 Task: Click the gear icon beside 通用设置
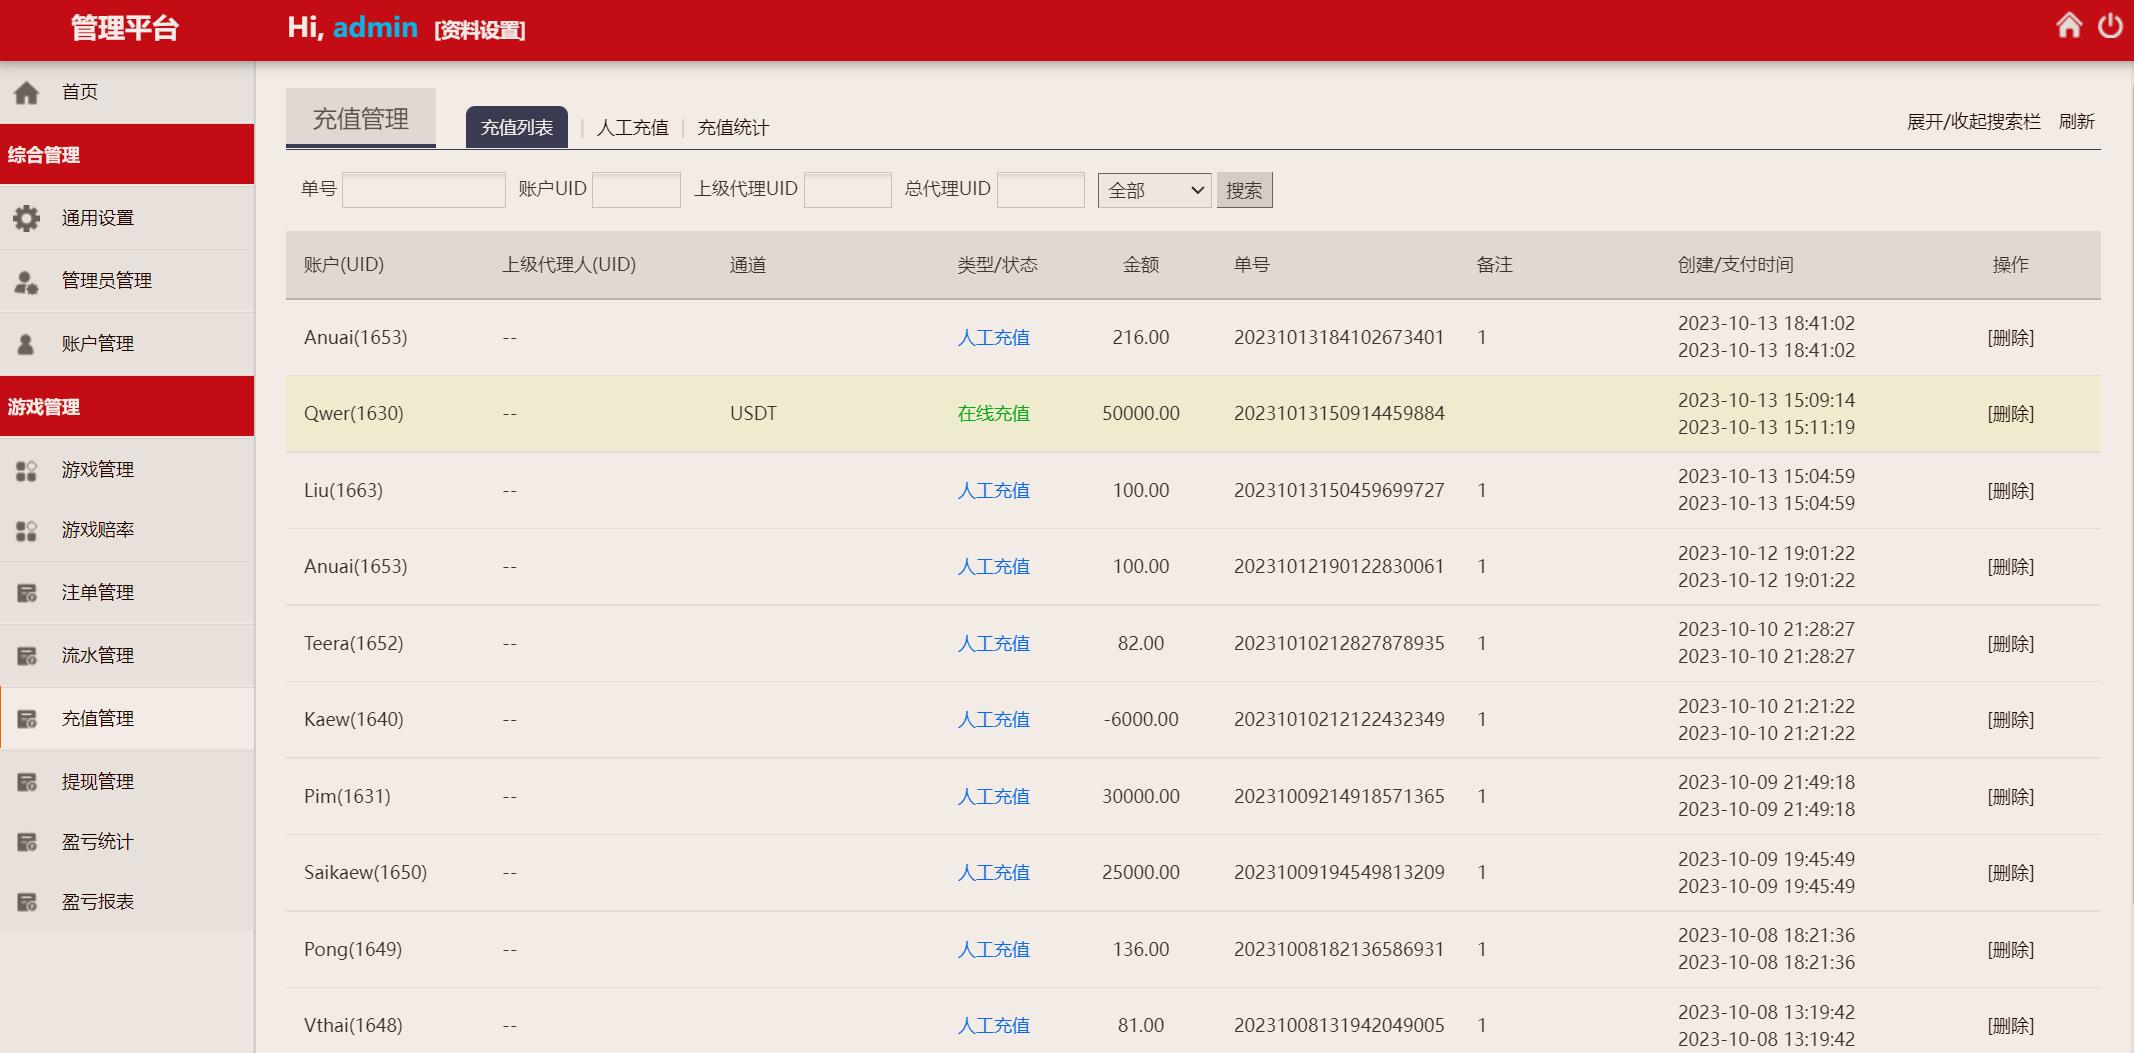click(27, 218)
